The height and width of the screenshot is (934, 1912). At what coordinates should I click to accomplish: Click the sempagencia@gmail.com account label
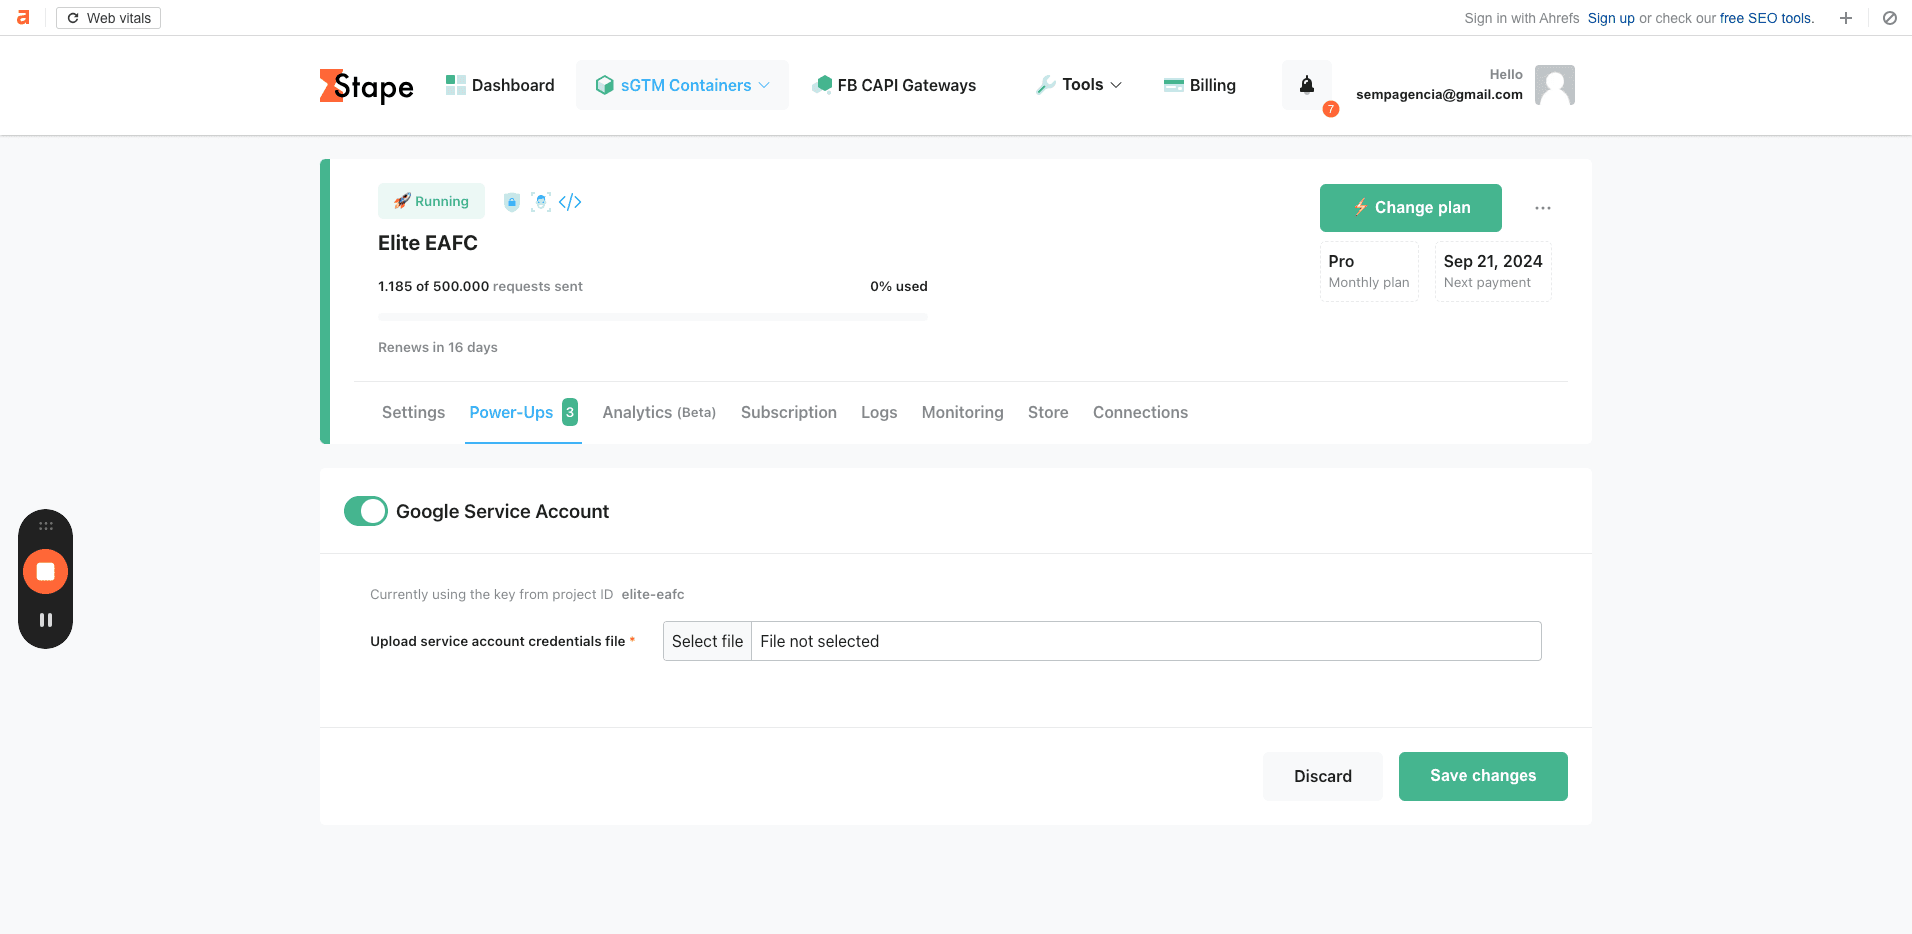[1439, 94]
